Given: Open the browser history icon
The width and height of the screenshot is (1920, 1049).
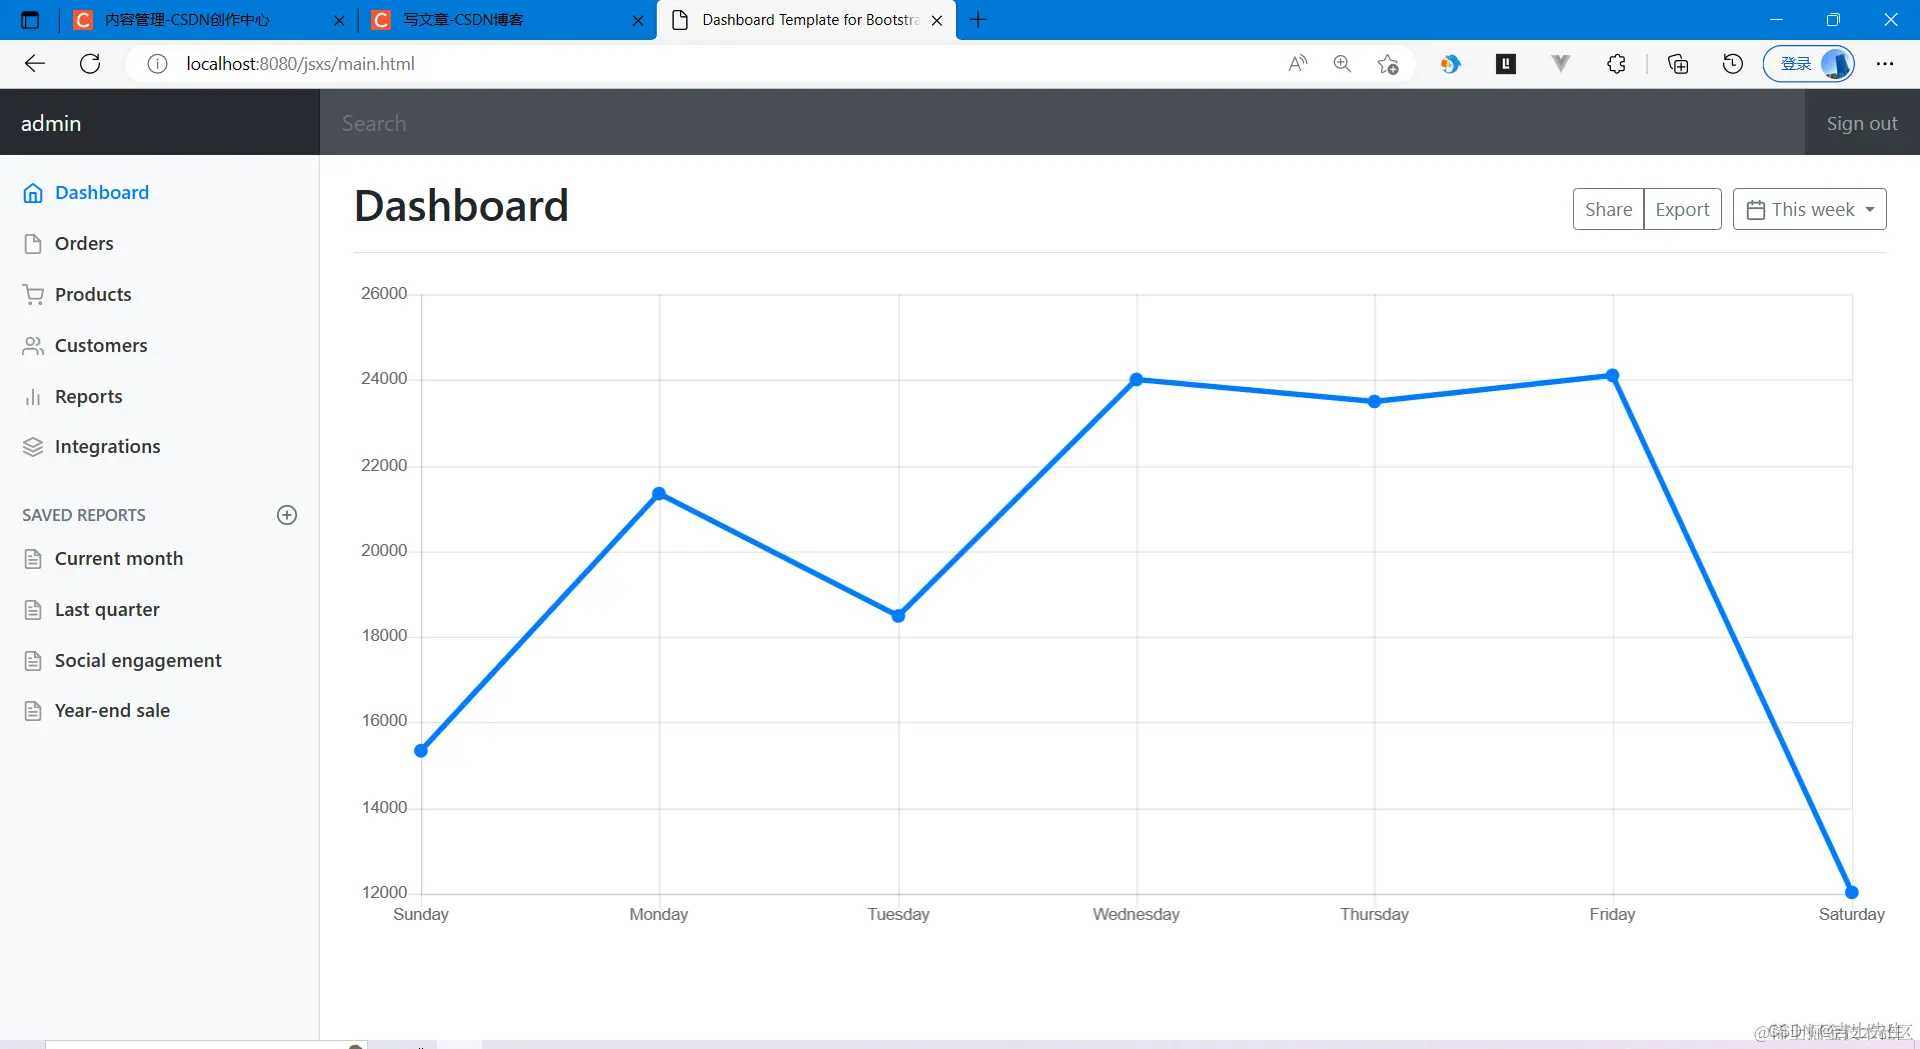Looking at the screenshot, I should click(x=1733, y=64).
